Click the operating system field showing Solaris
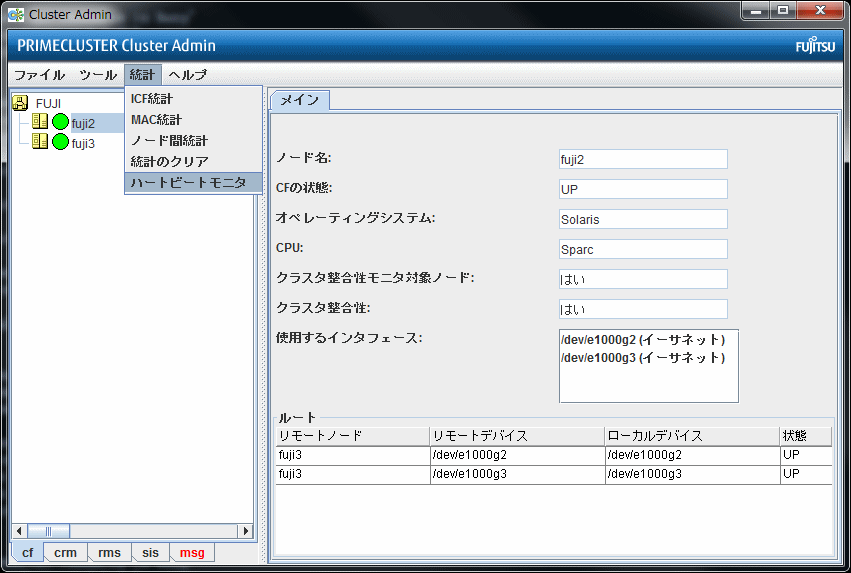Image resolution: width=851 pixels, height=573 pixels. click(643, 219)
